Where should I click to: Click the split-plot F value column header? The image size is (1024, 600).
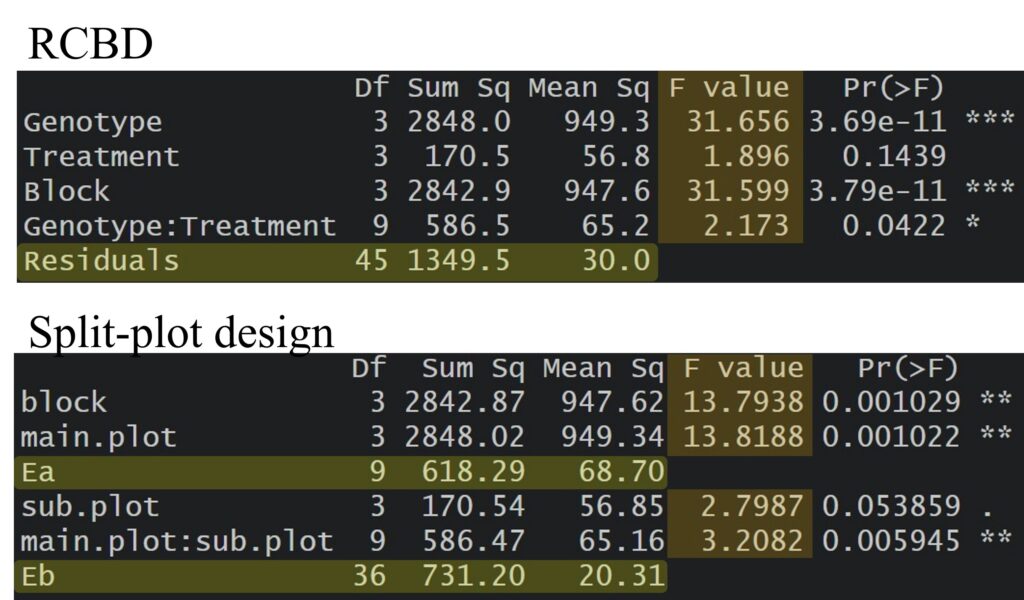[743, 368]
